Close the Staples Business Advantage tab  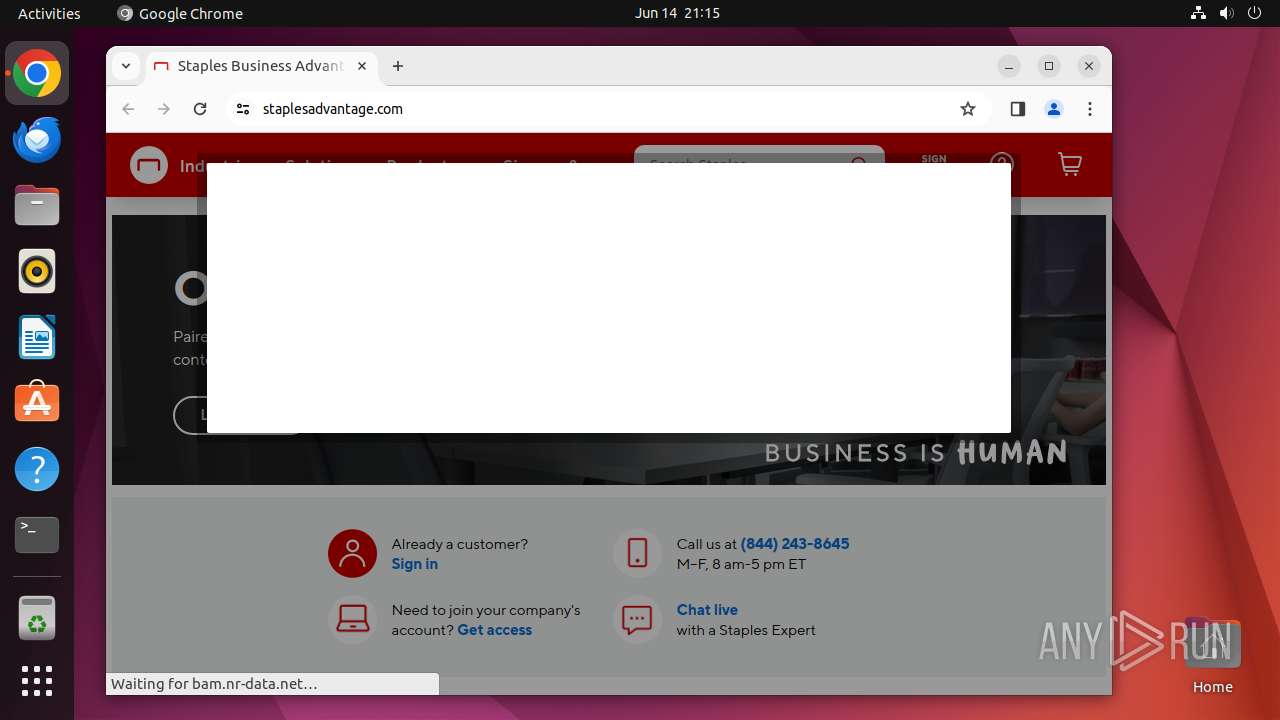click(362, 66)
